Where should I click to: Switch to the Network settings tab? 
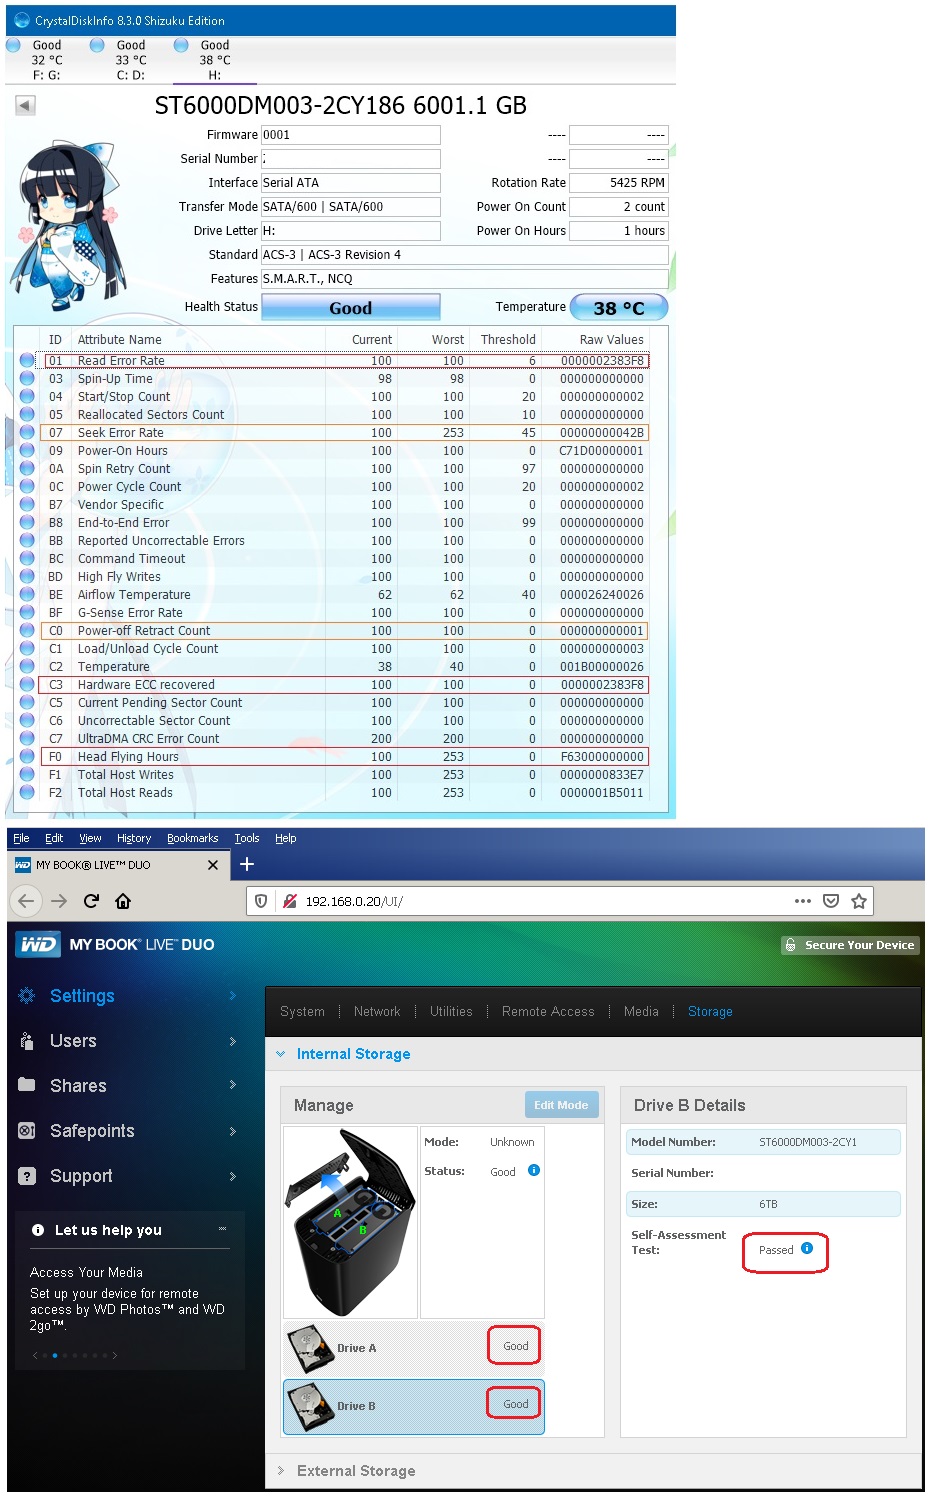point(377,1012)
